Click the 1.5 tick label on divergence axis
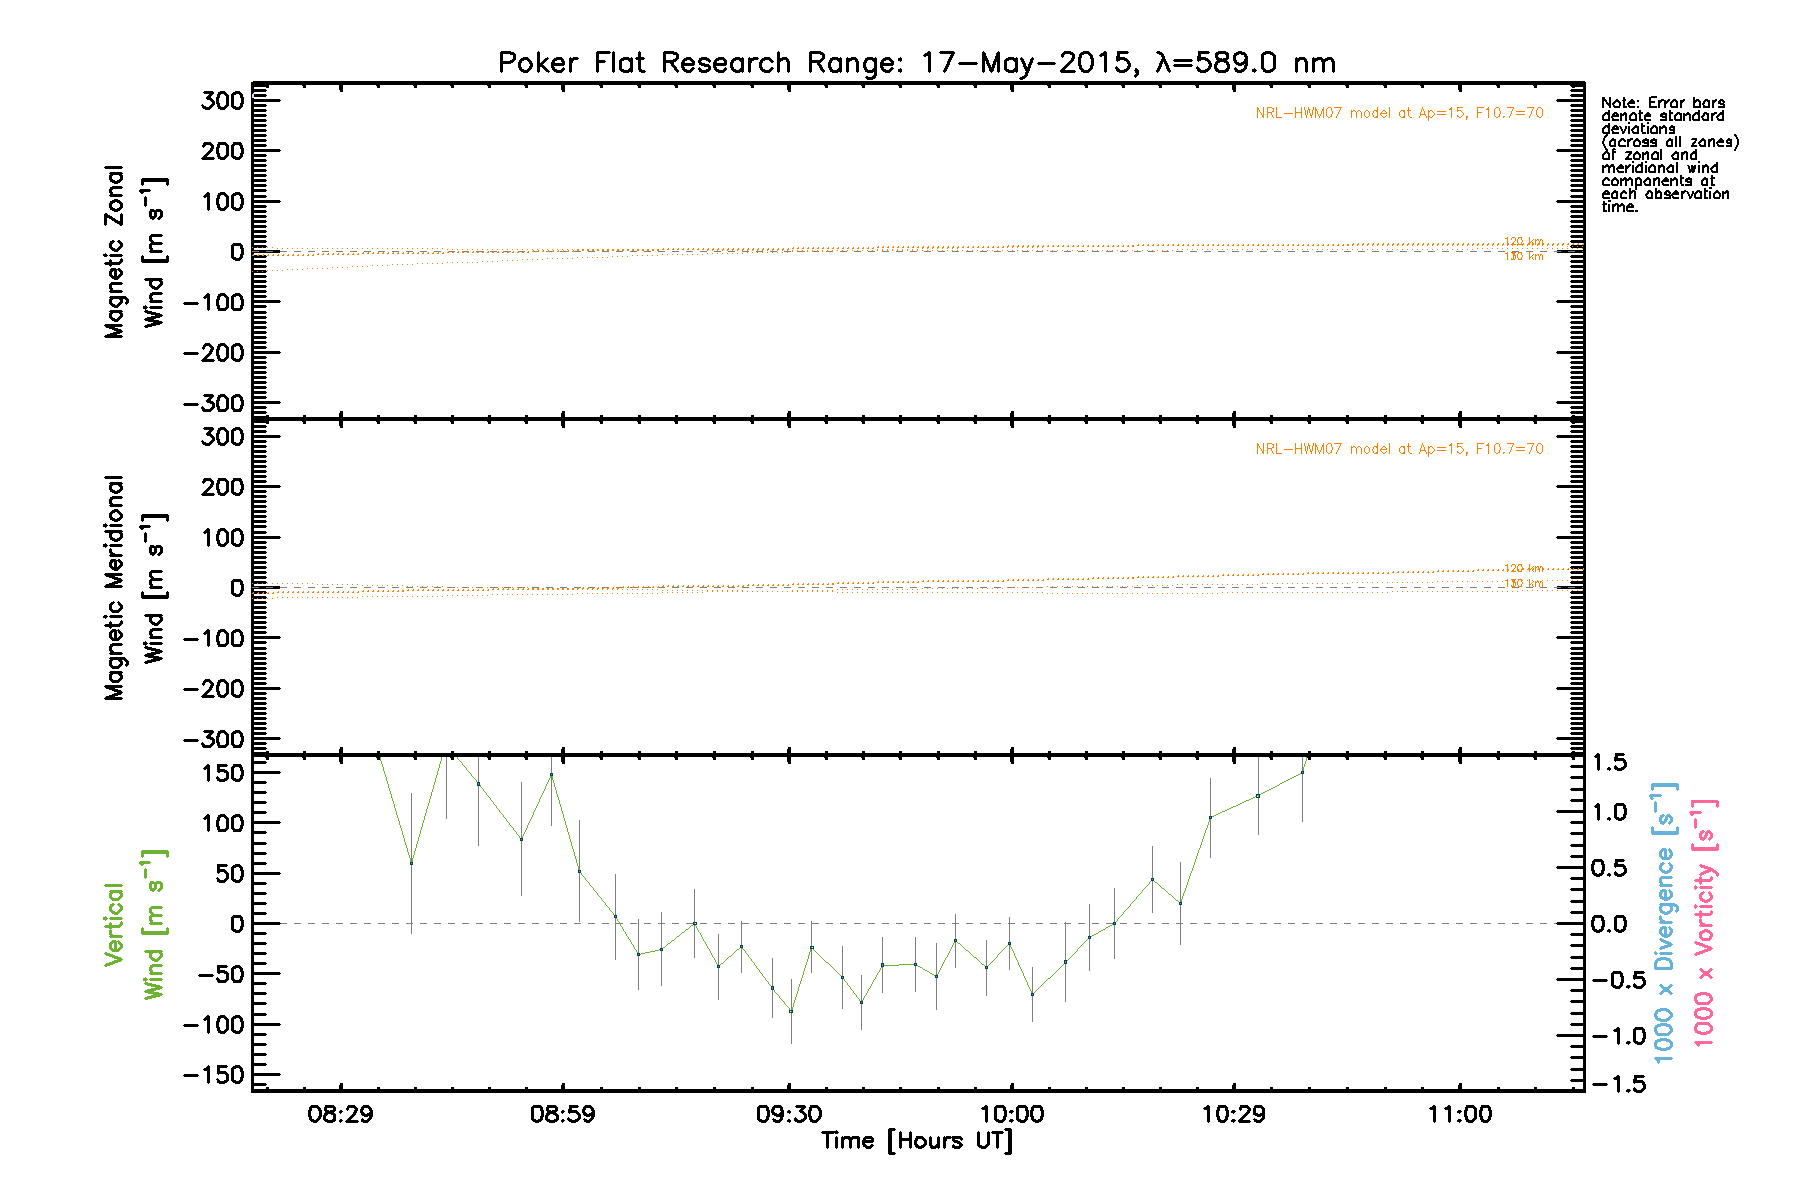This screenshot has width=1800, height=1200. click(x=1610, y=763)
